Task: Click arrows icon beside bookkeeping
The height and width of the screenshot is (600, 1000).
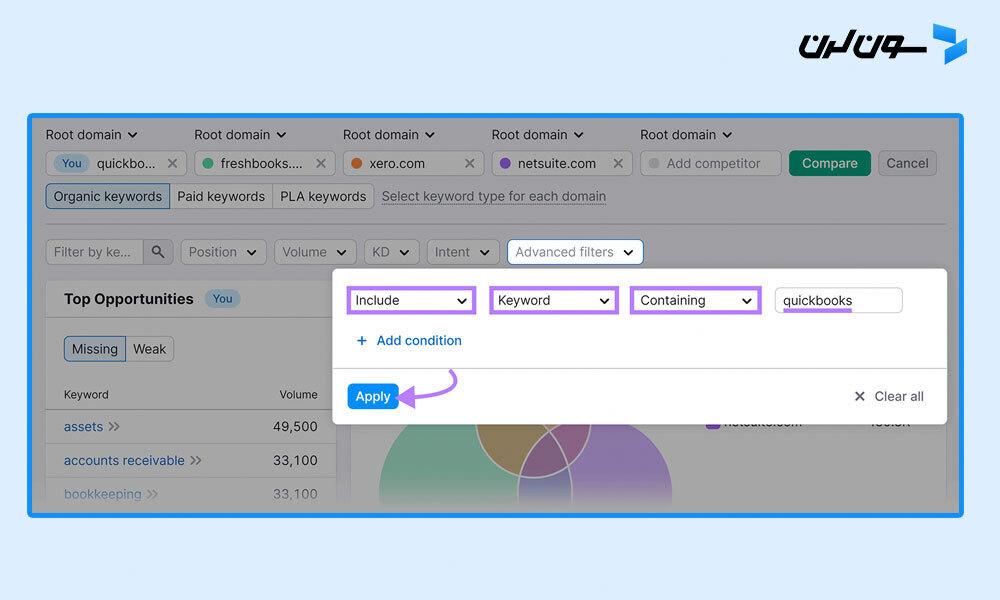Action: click(x=152, y=494)
